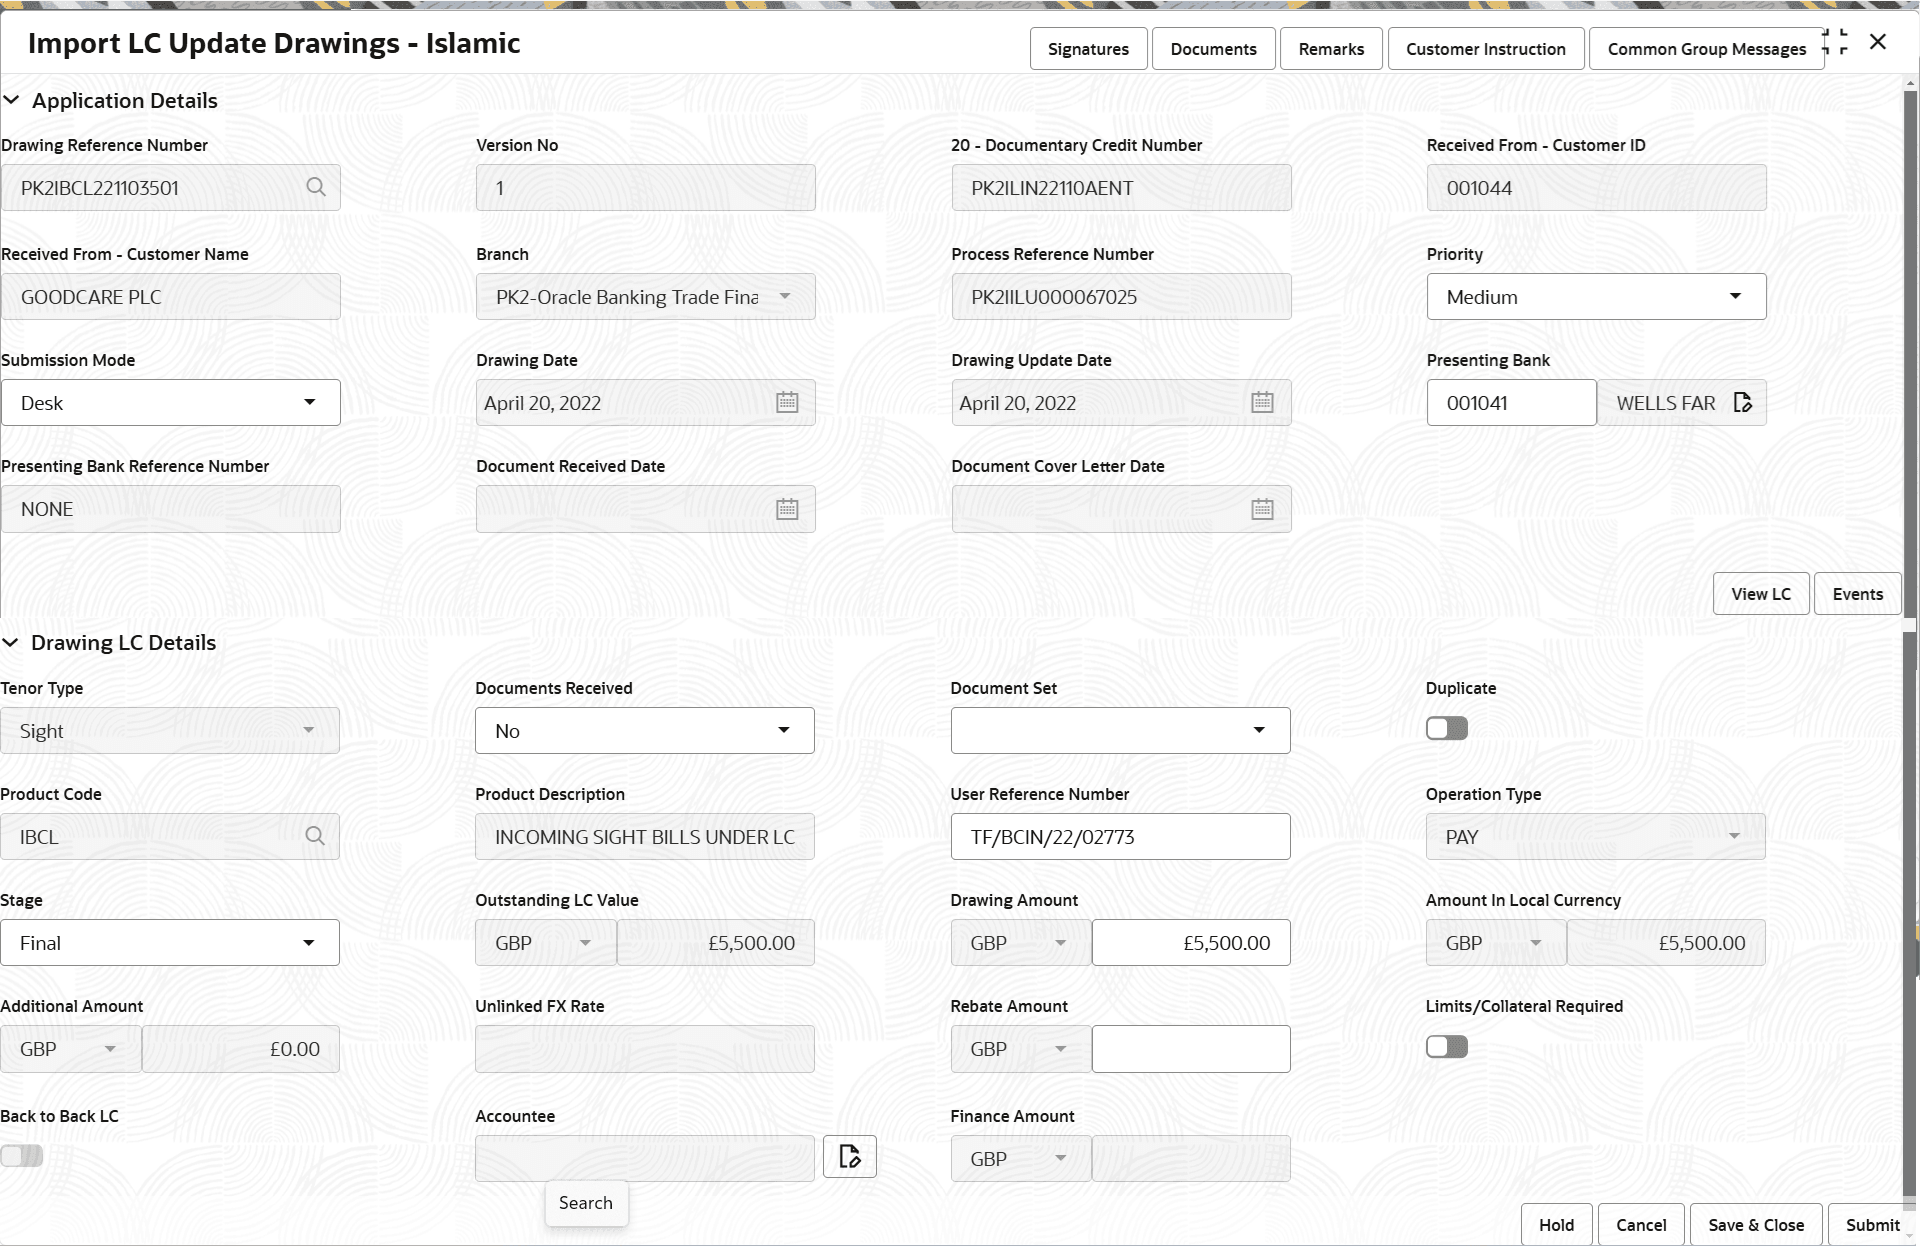The image size is (1920, 1249).
Task: Open the Drawing Date calendar picker
Action: [787, 402]
